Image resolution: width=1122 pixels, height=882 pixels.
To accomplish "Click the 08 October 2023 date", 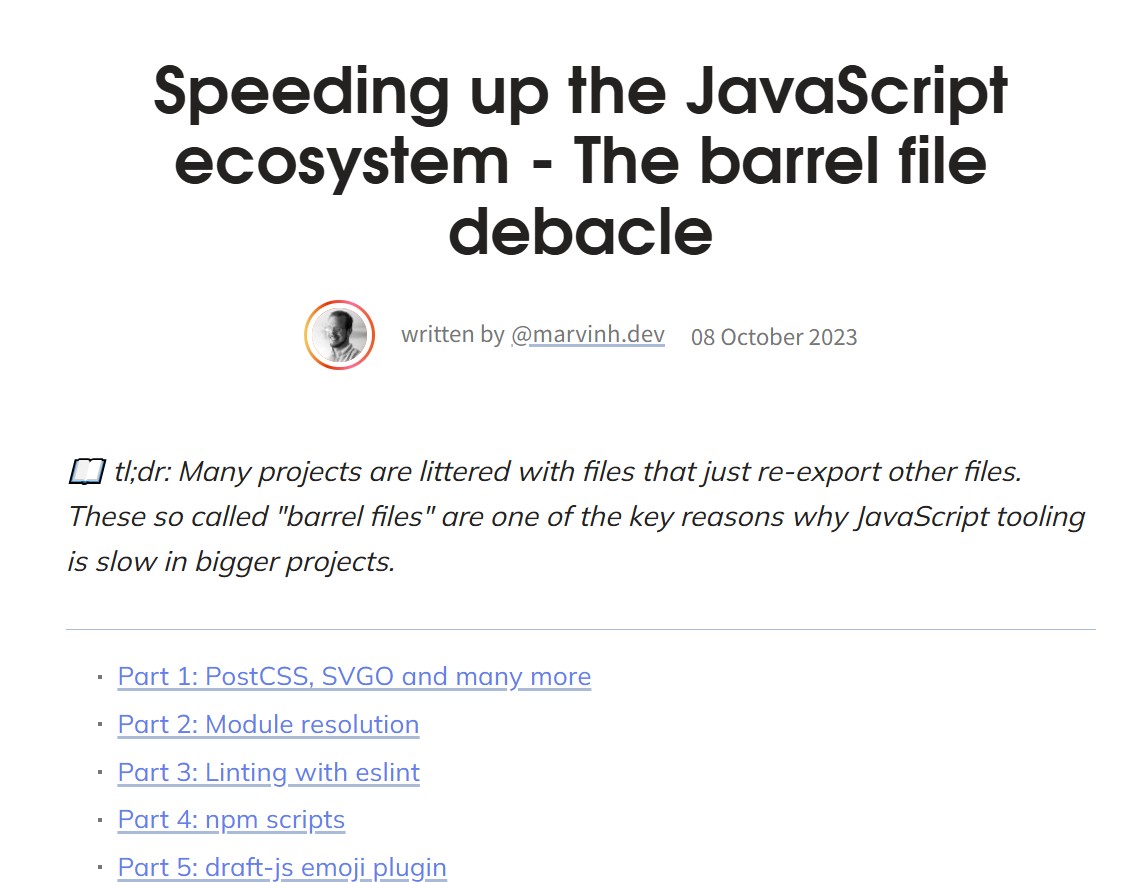I will [774, 337].
